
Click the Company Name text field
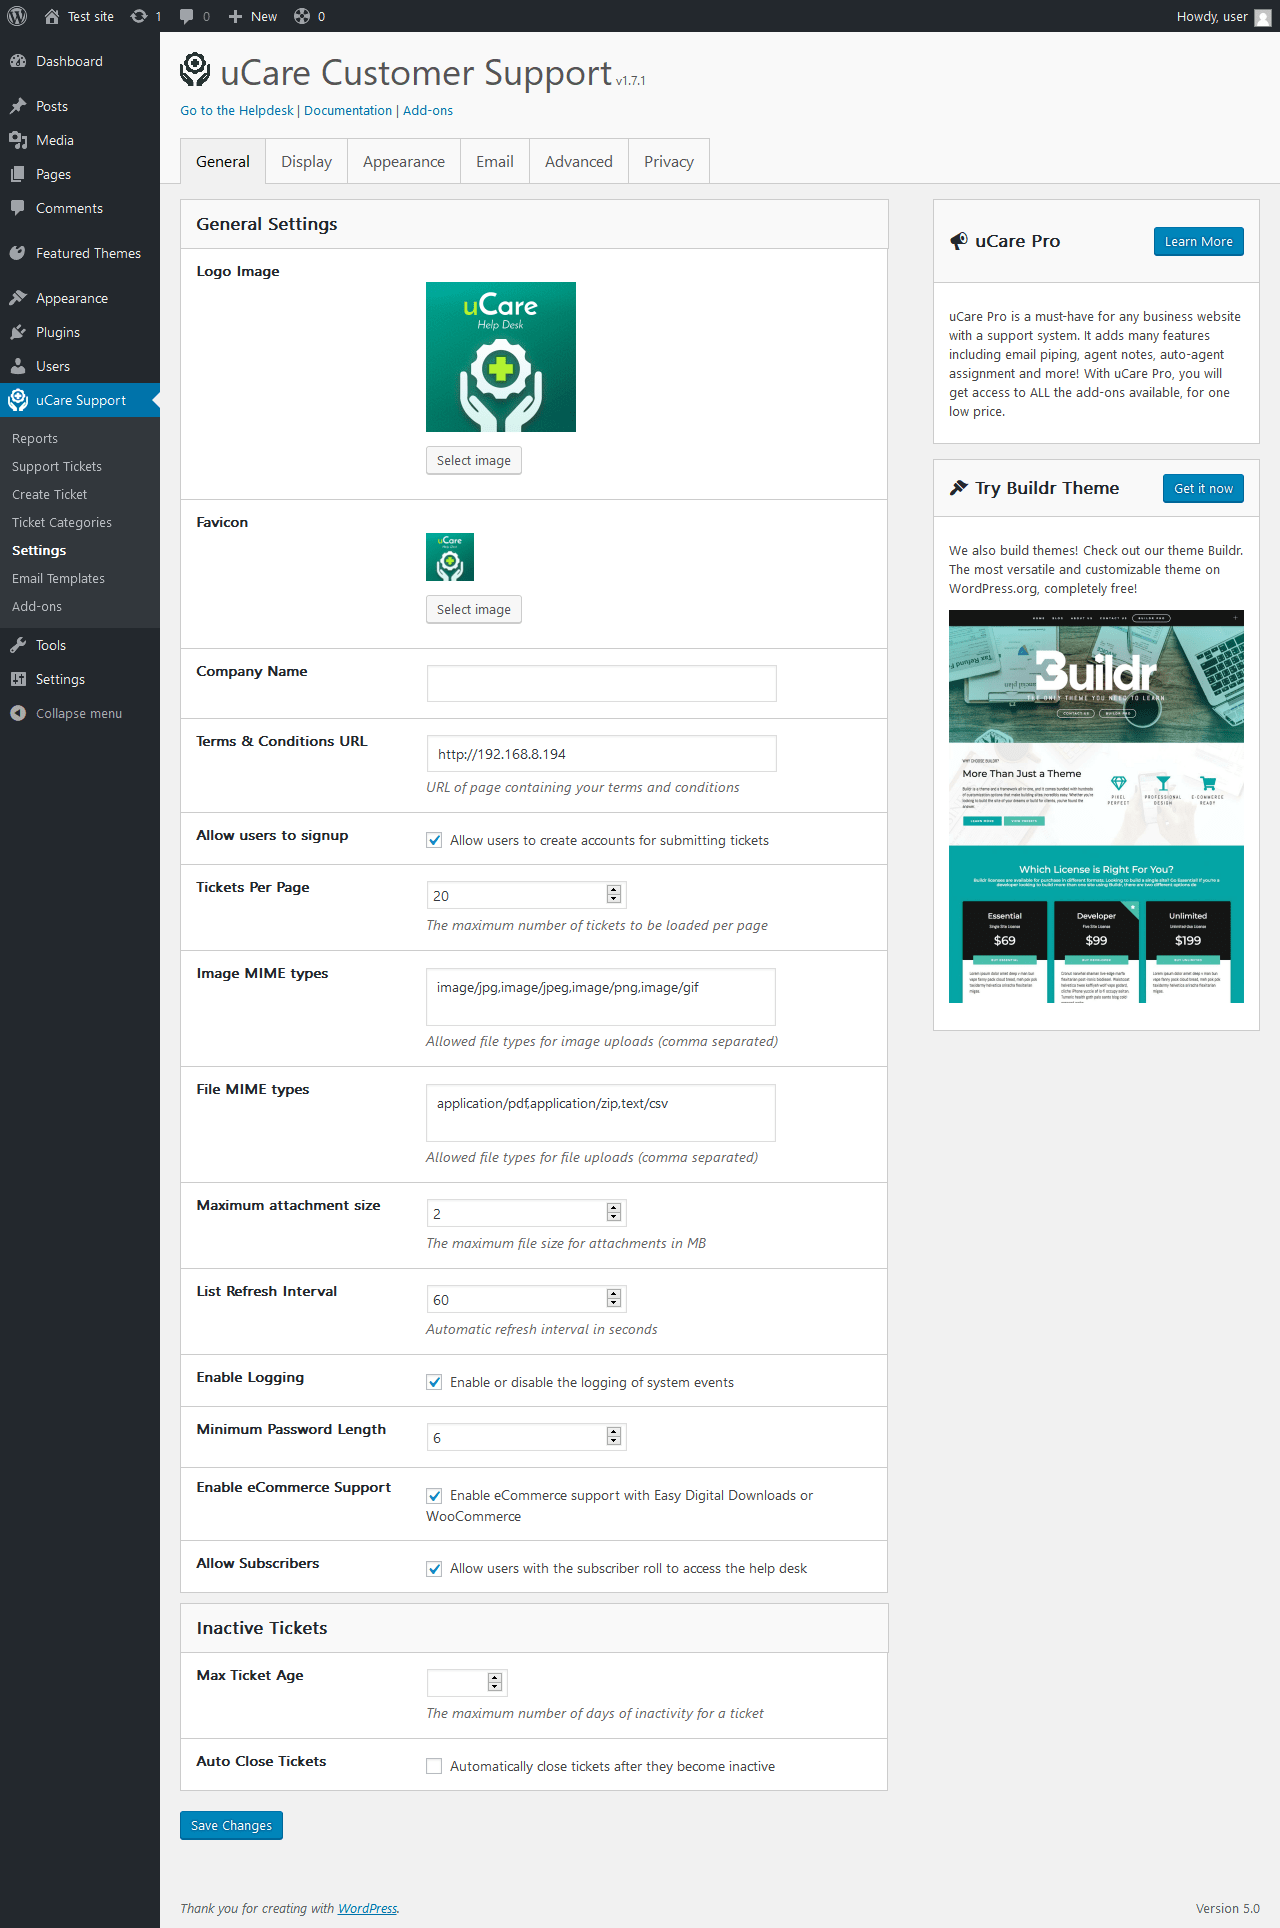(601, 683)
